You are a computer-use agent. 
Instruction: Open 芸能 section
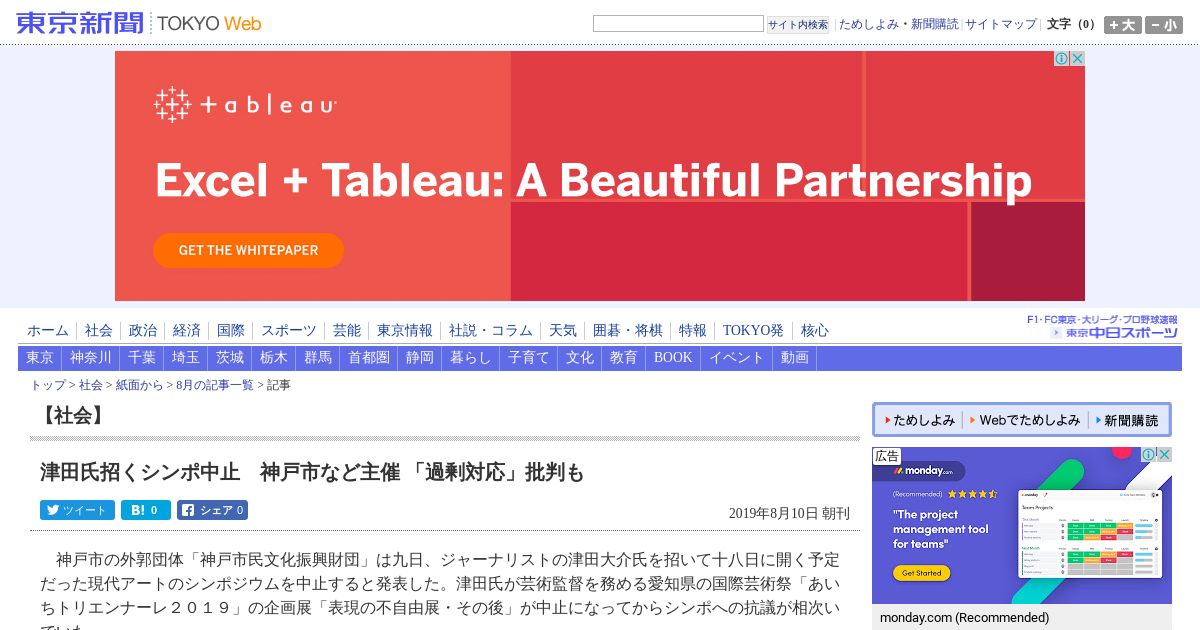point(347,330)
